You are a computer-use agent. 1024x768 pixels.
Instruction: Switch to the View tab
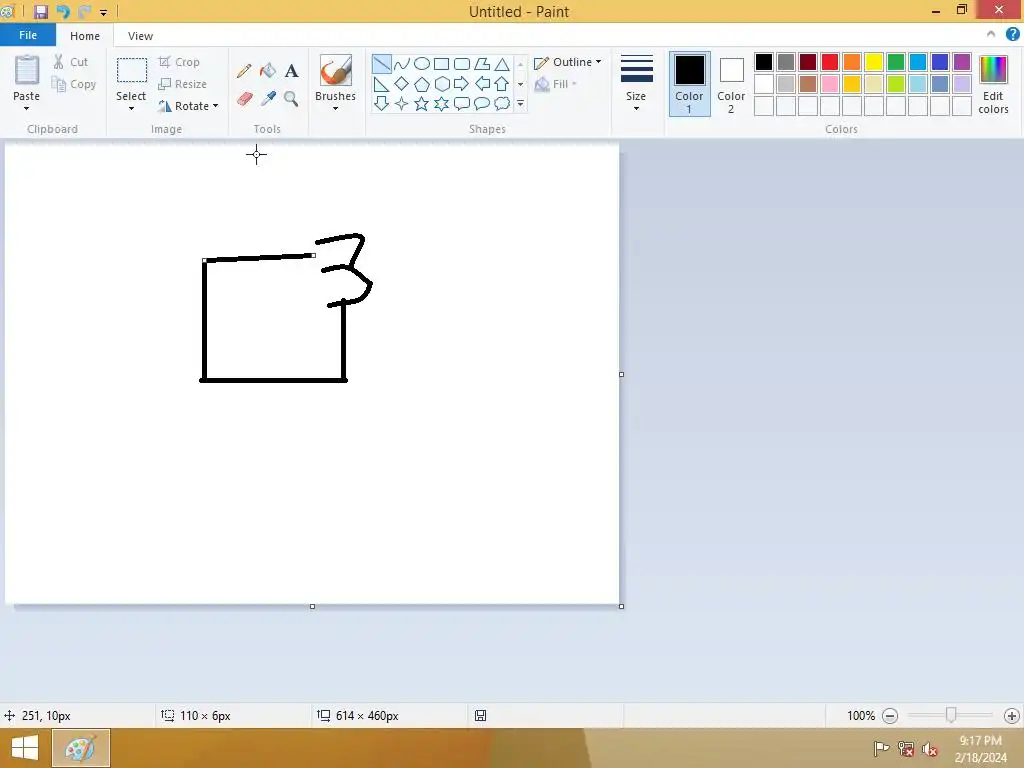(140, 36)
